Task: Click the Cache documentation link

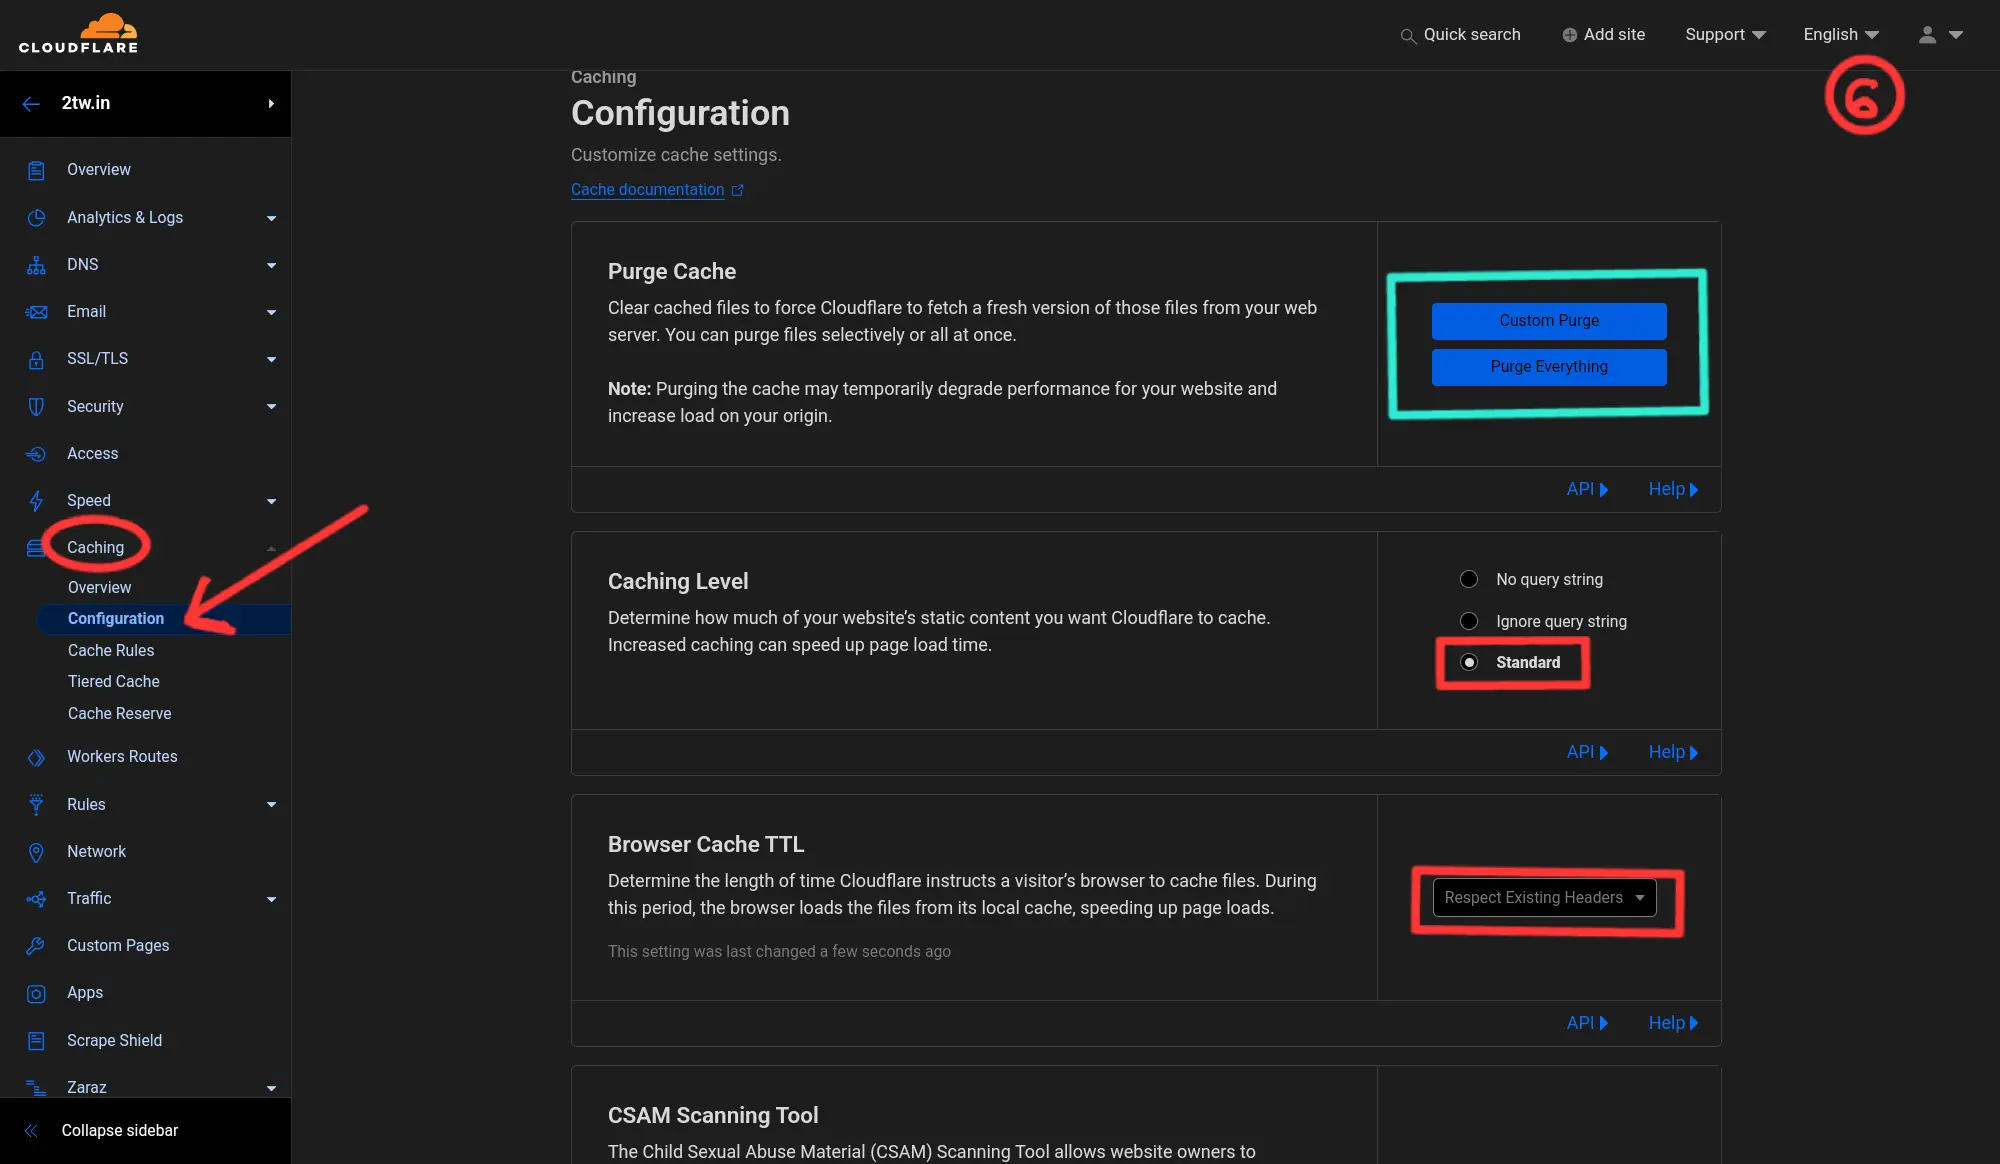Action: coord(647,190)
